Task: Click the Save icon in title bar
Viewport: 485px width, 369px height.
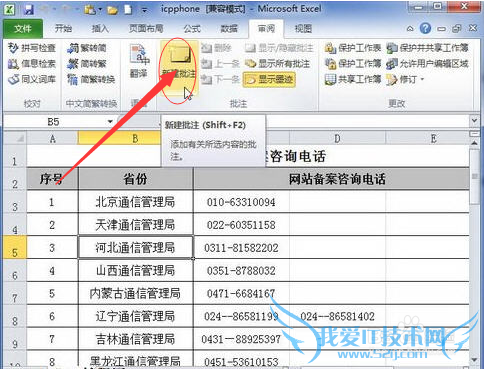Action: (29, 9)
